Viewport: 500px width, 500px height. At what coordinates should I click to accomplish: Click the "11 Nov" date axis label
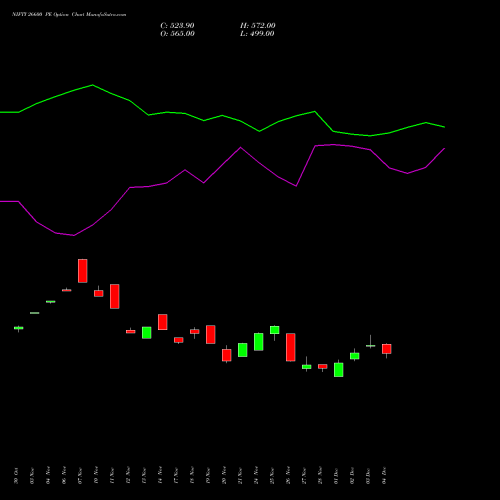tap(112, 476)
